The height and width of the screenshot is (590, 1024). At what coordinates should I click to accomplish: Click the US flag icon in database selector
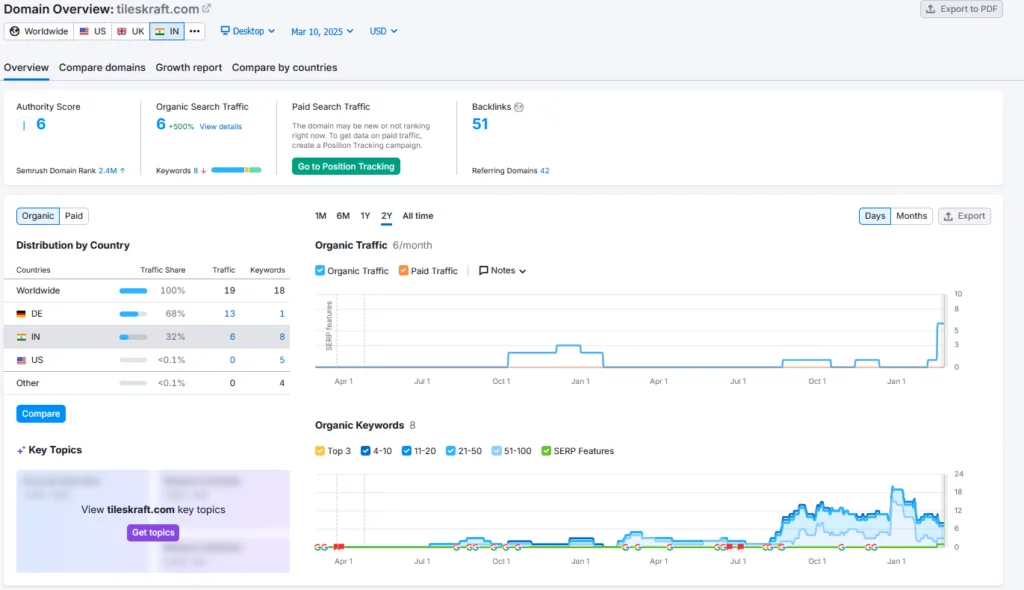pos(84,31)
